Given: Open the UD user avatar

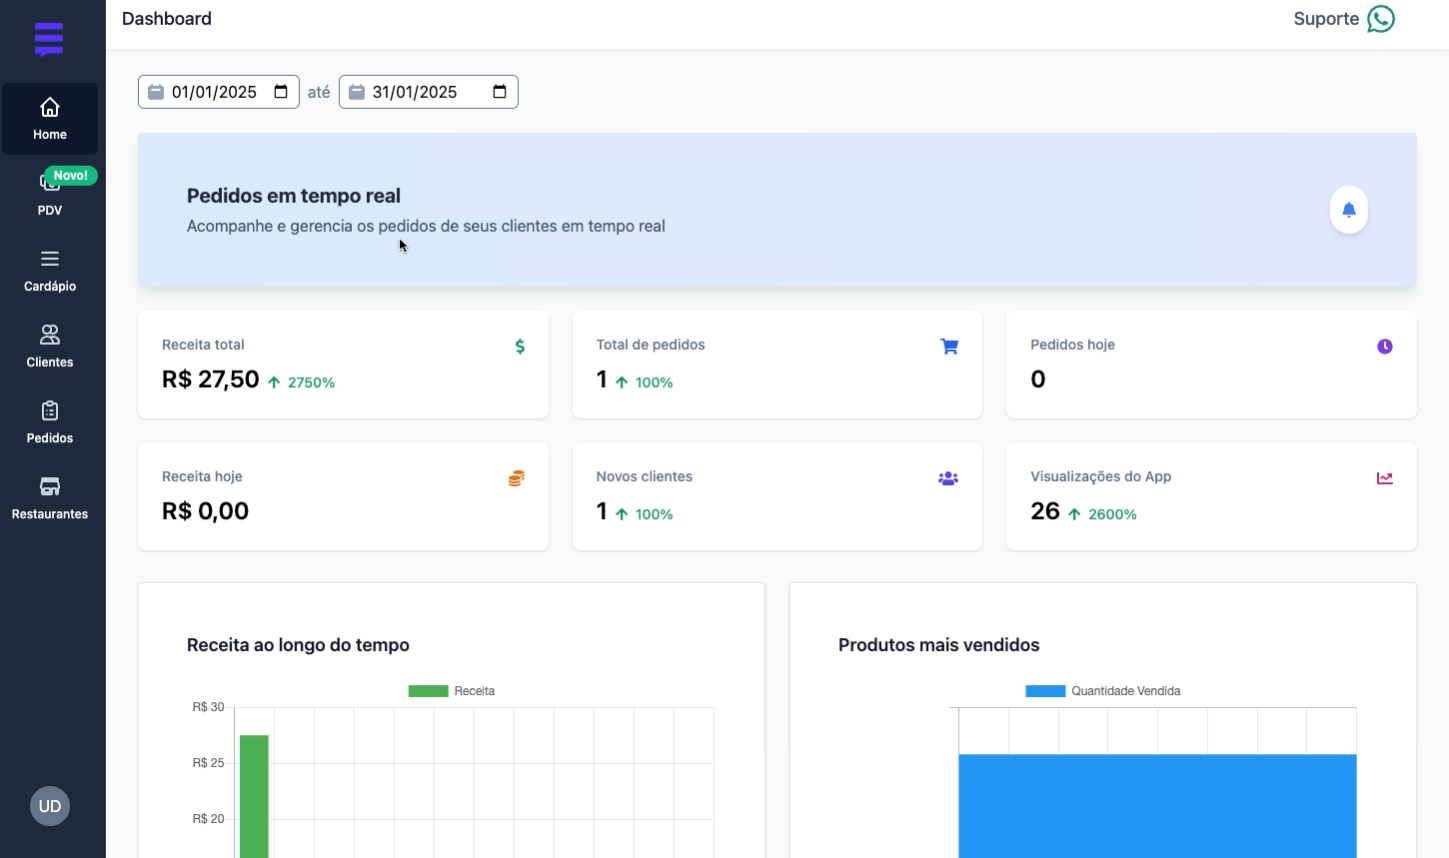Looking at the screenshot, I should [50, 806].
